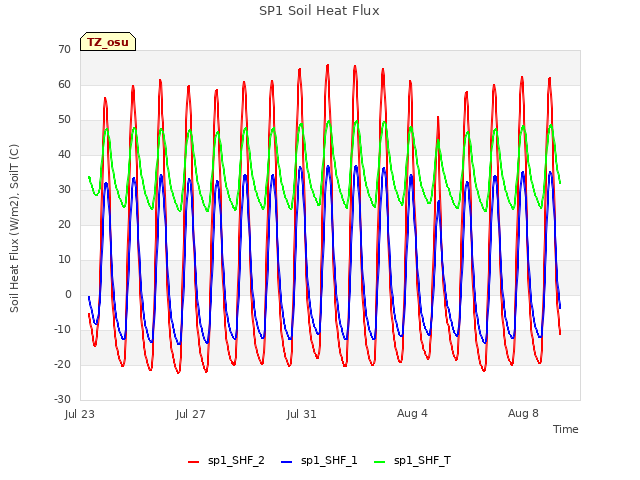Click the Jul 31 x-axis label

(301, 414)
